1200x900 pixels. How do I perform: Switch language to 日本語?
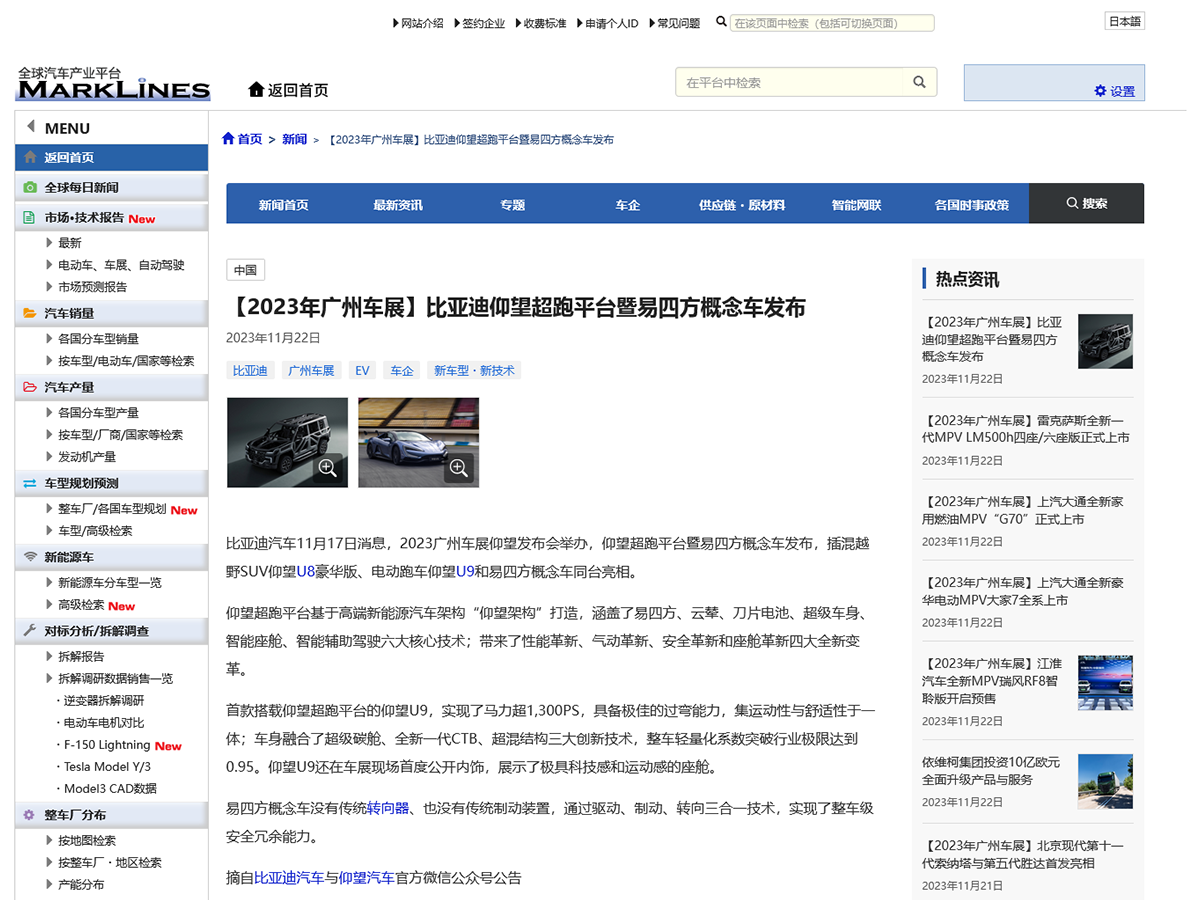pos(1124,21)
